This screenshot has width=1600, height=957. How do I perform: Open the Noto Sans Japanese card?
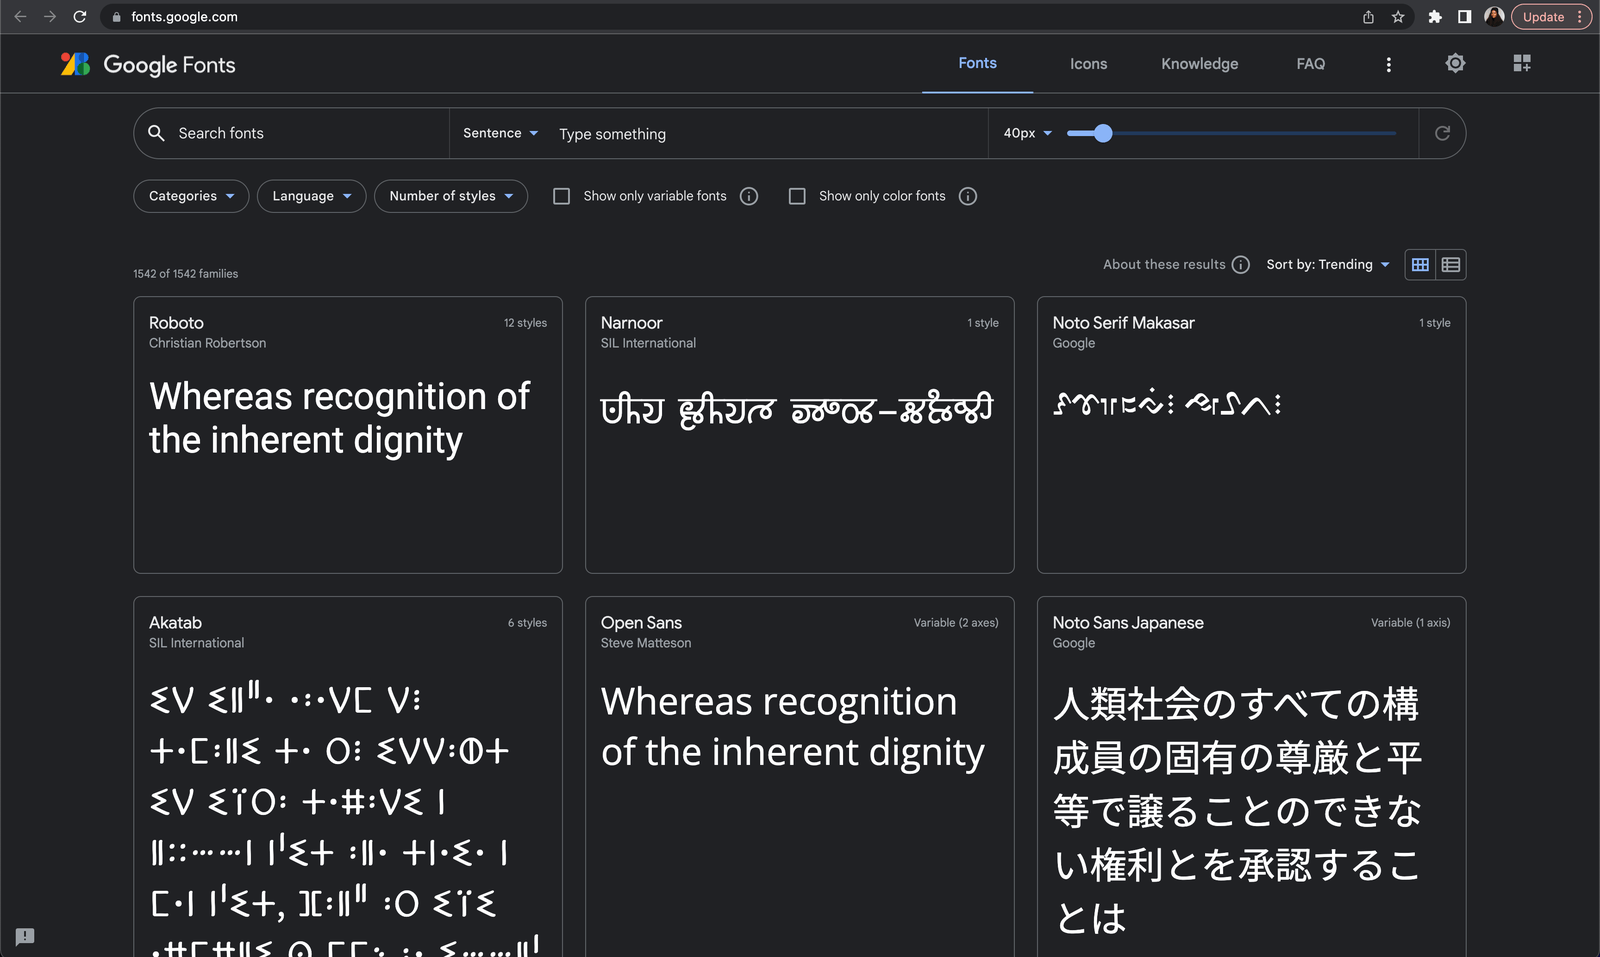tap(1252, 777)
